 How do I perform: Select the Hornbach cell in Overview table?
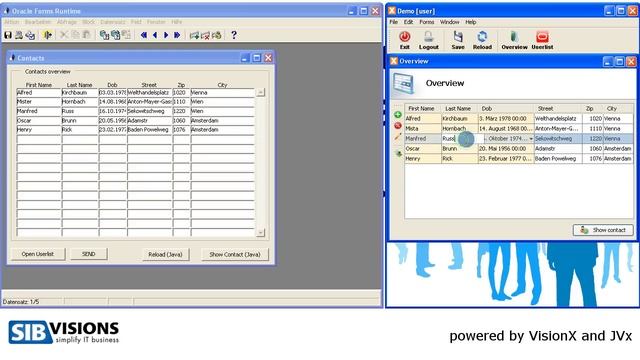tap(459, 129)
